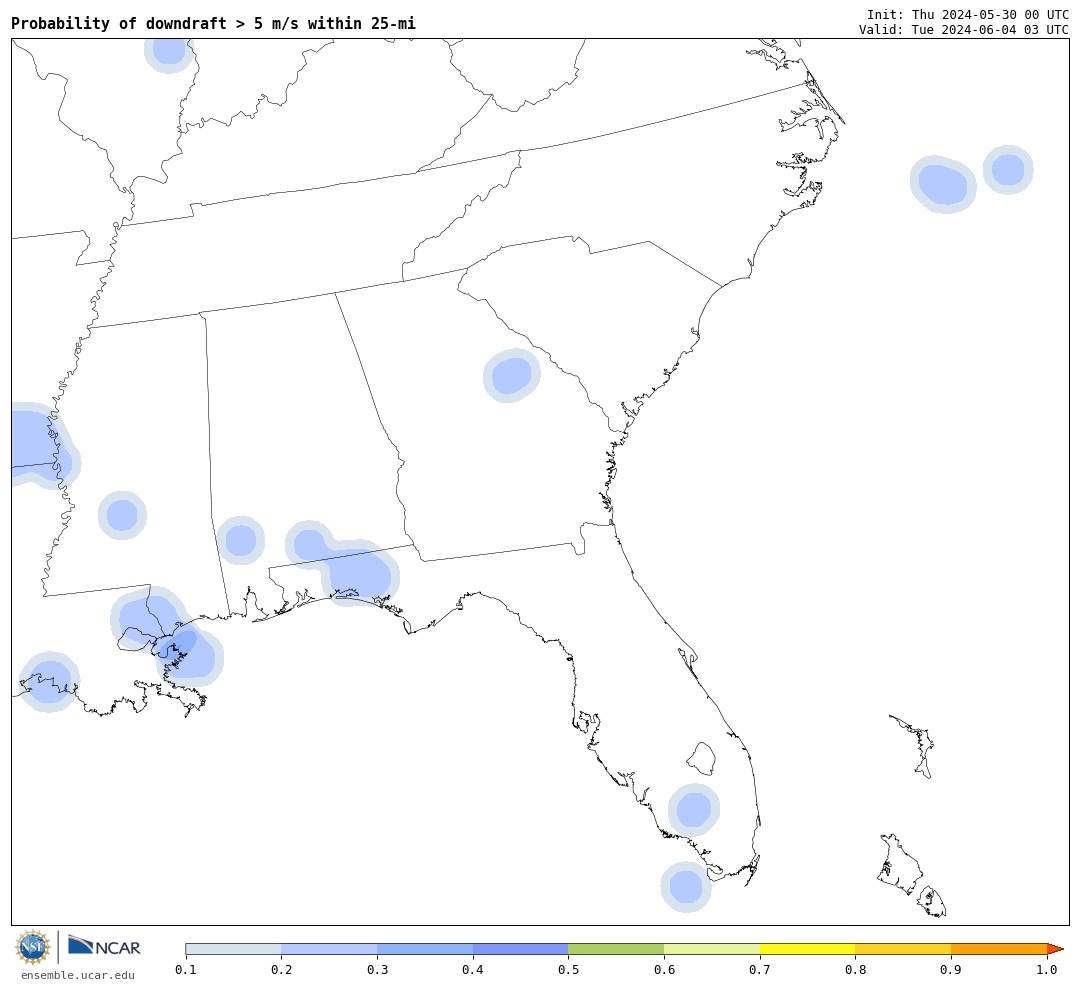Click the red arrow tip of colorbar
1080x988 pixels.
(x=1055, y=949)
